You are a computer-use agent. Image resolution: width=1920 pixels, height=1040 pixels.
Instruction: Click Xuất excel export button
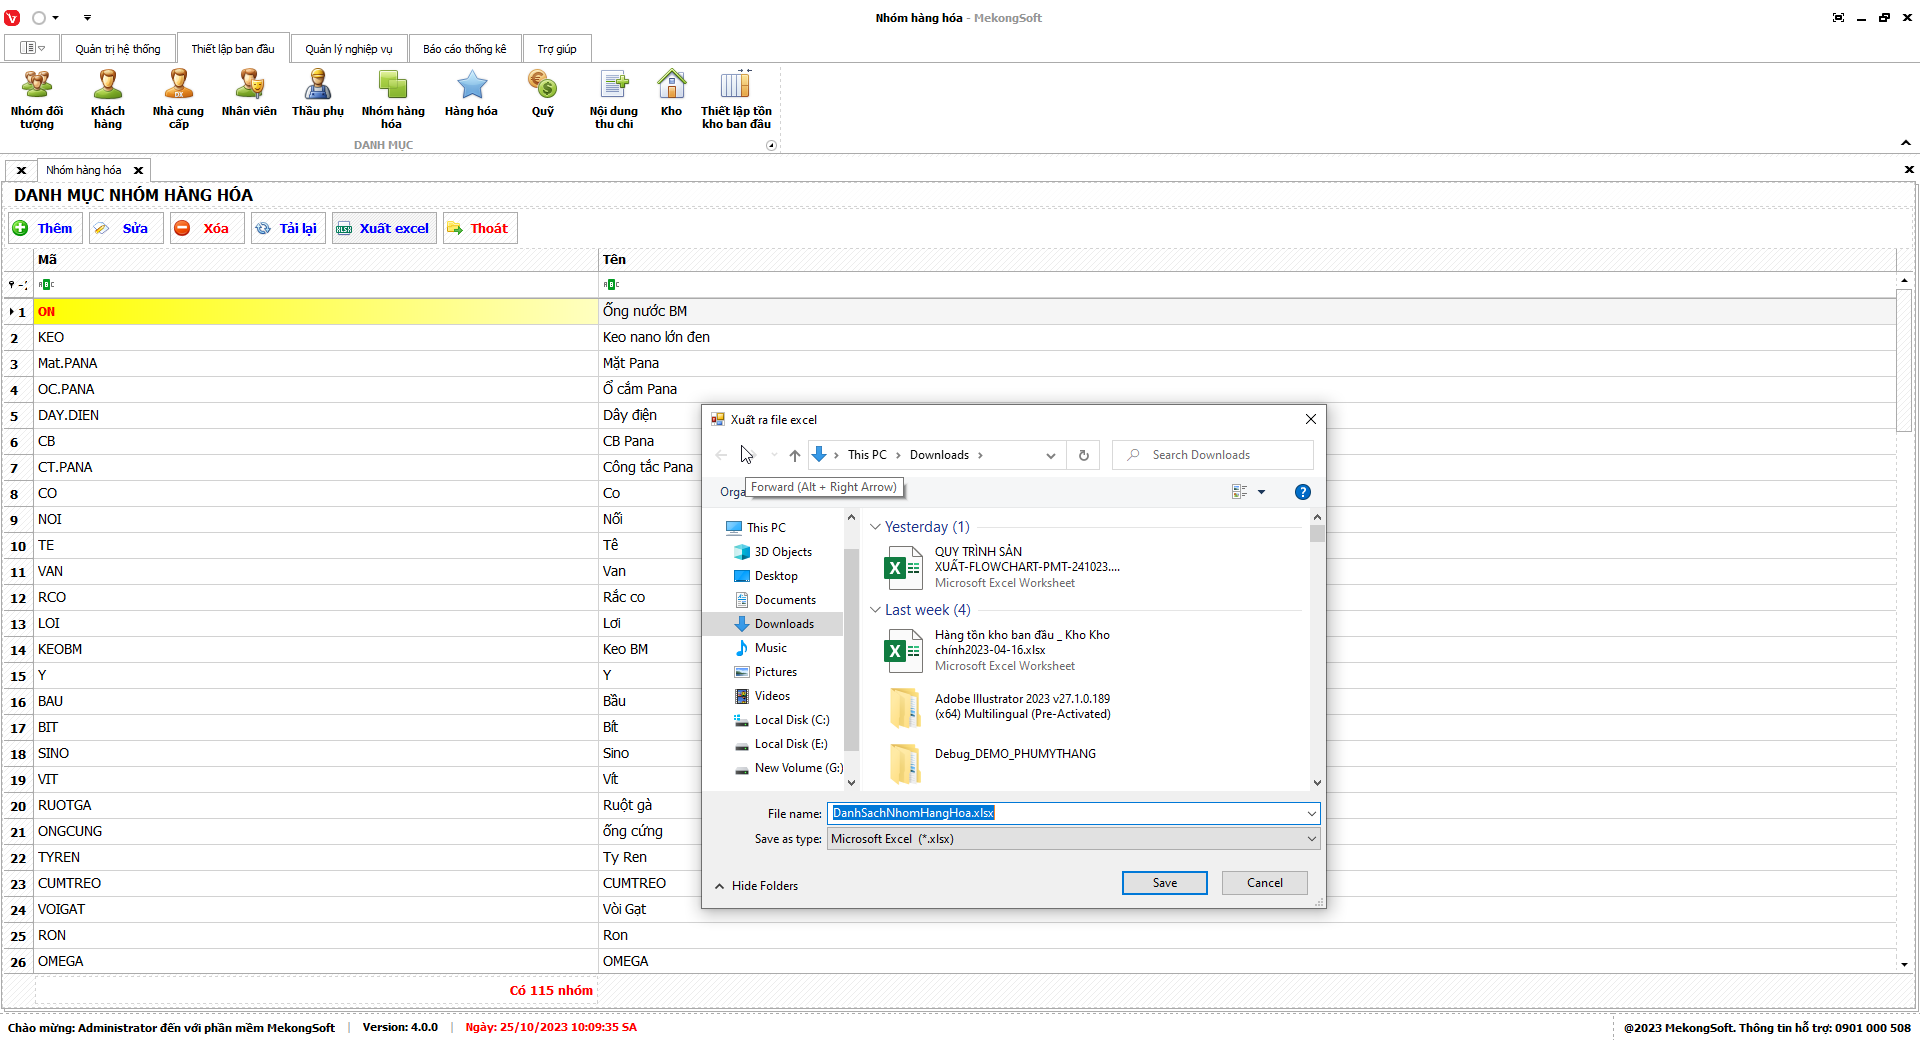(384, 228)
